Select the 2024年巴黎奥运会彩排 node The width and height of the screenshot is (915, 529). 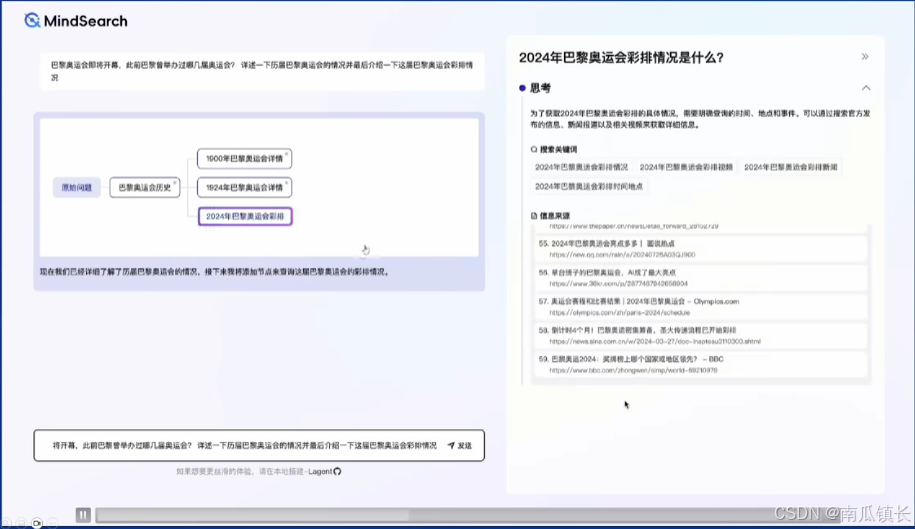click(245, 216)
